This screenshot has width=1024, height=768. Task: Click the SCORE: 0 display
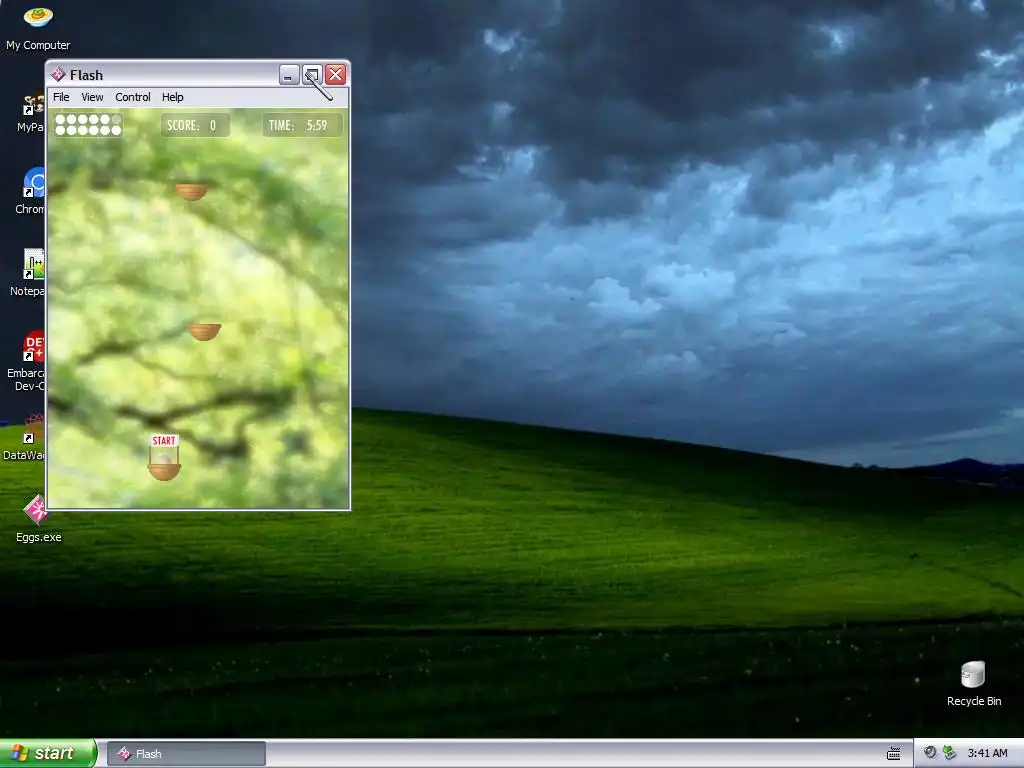pyautogui.click(x=195, y=125)
